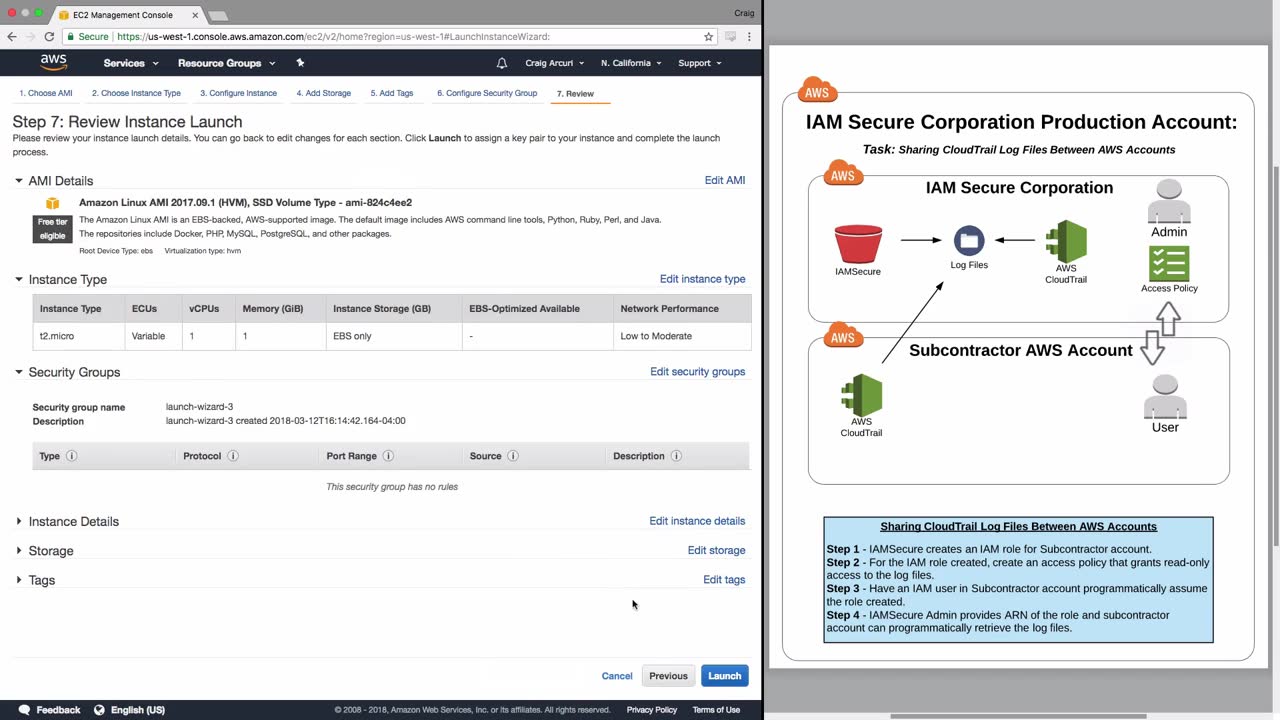The image size is (1280, 720).
Task: Expand the Instance Details section
Action: 19,521
